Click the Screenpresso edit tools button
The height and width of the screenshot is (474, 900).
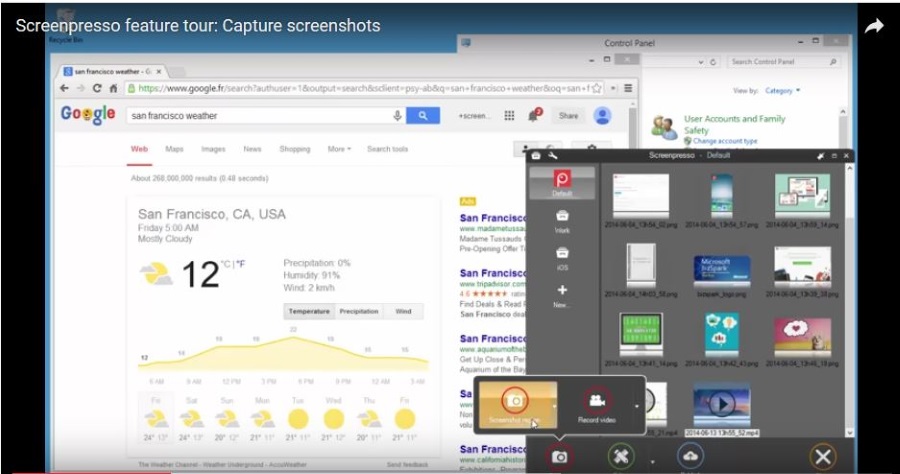621,457
